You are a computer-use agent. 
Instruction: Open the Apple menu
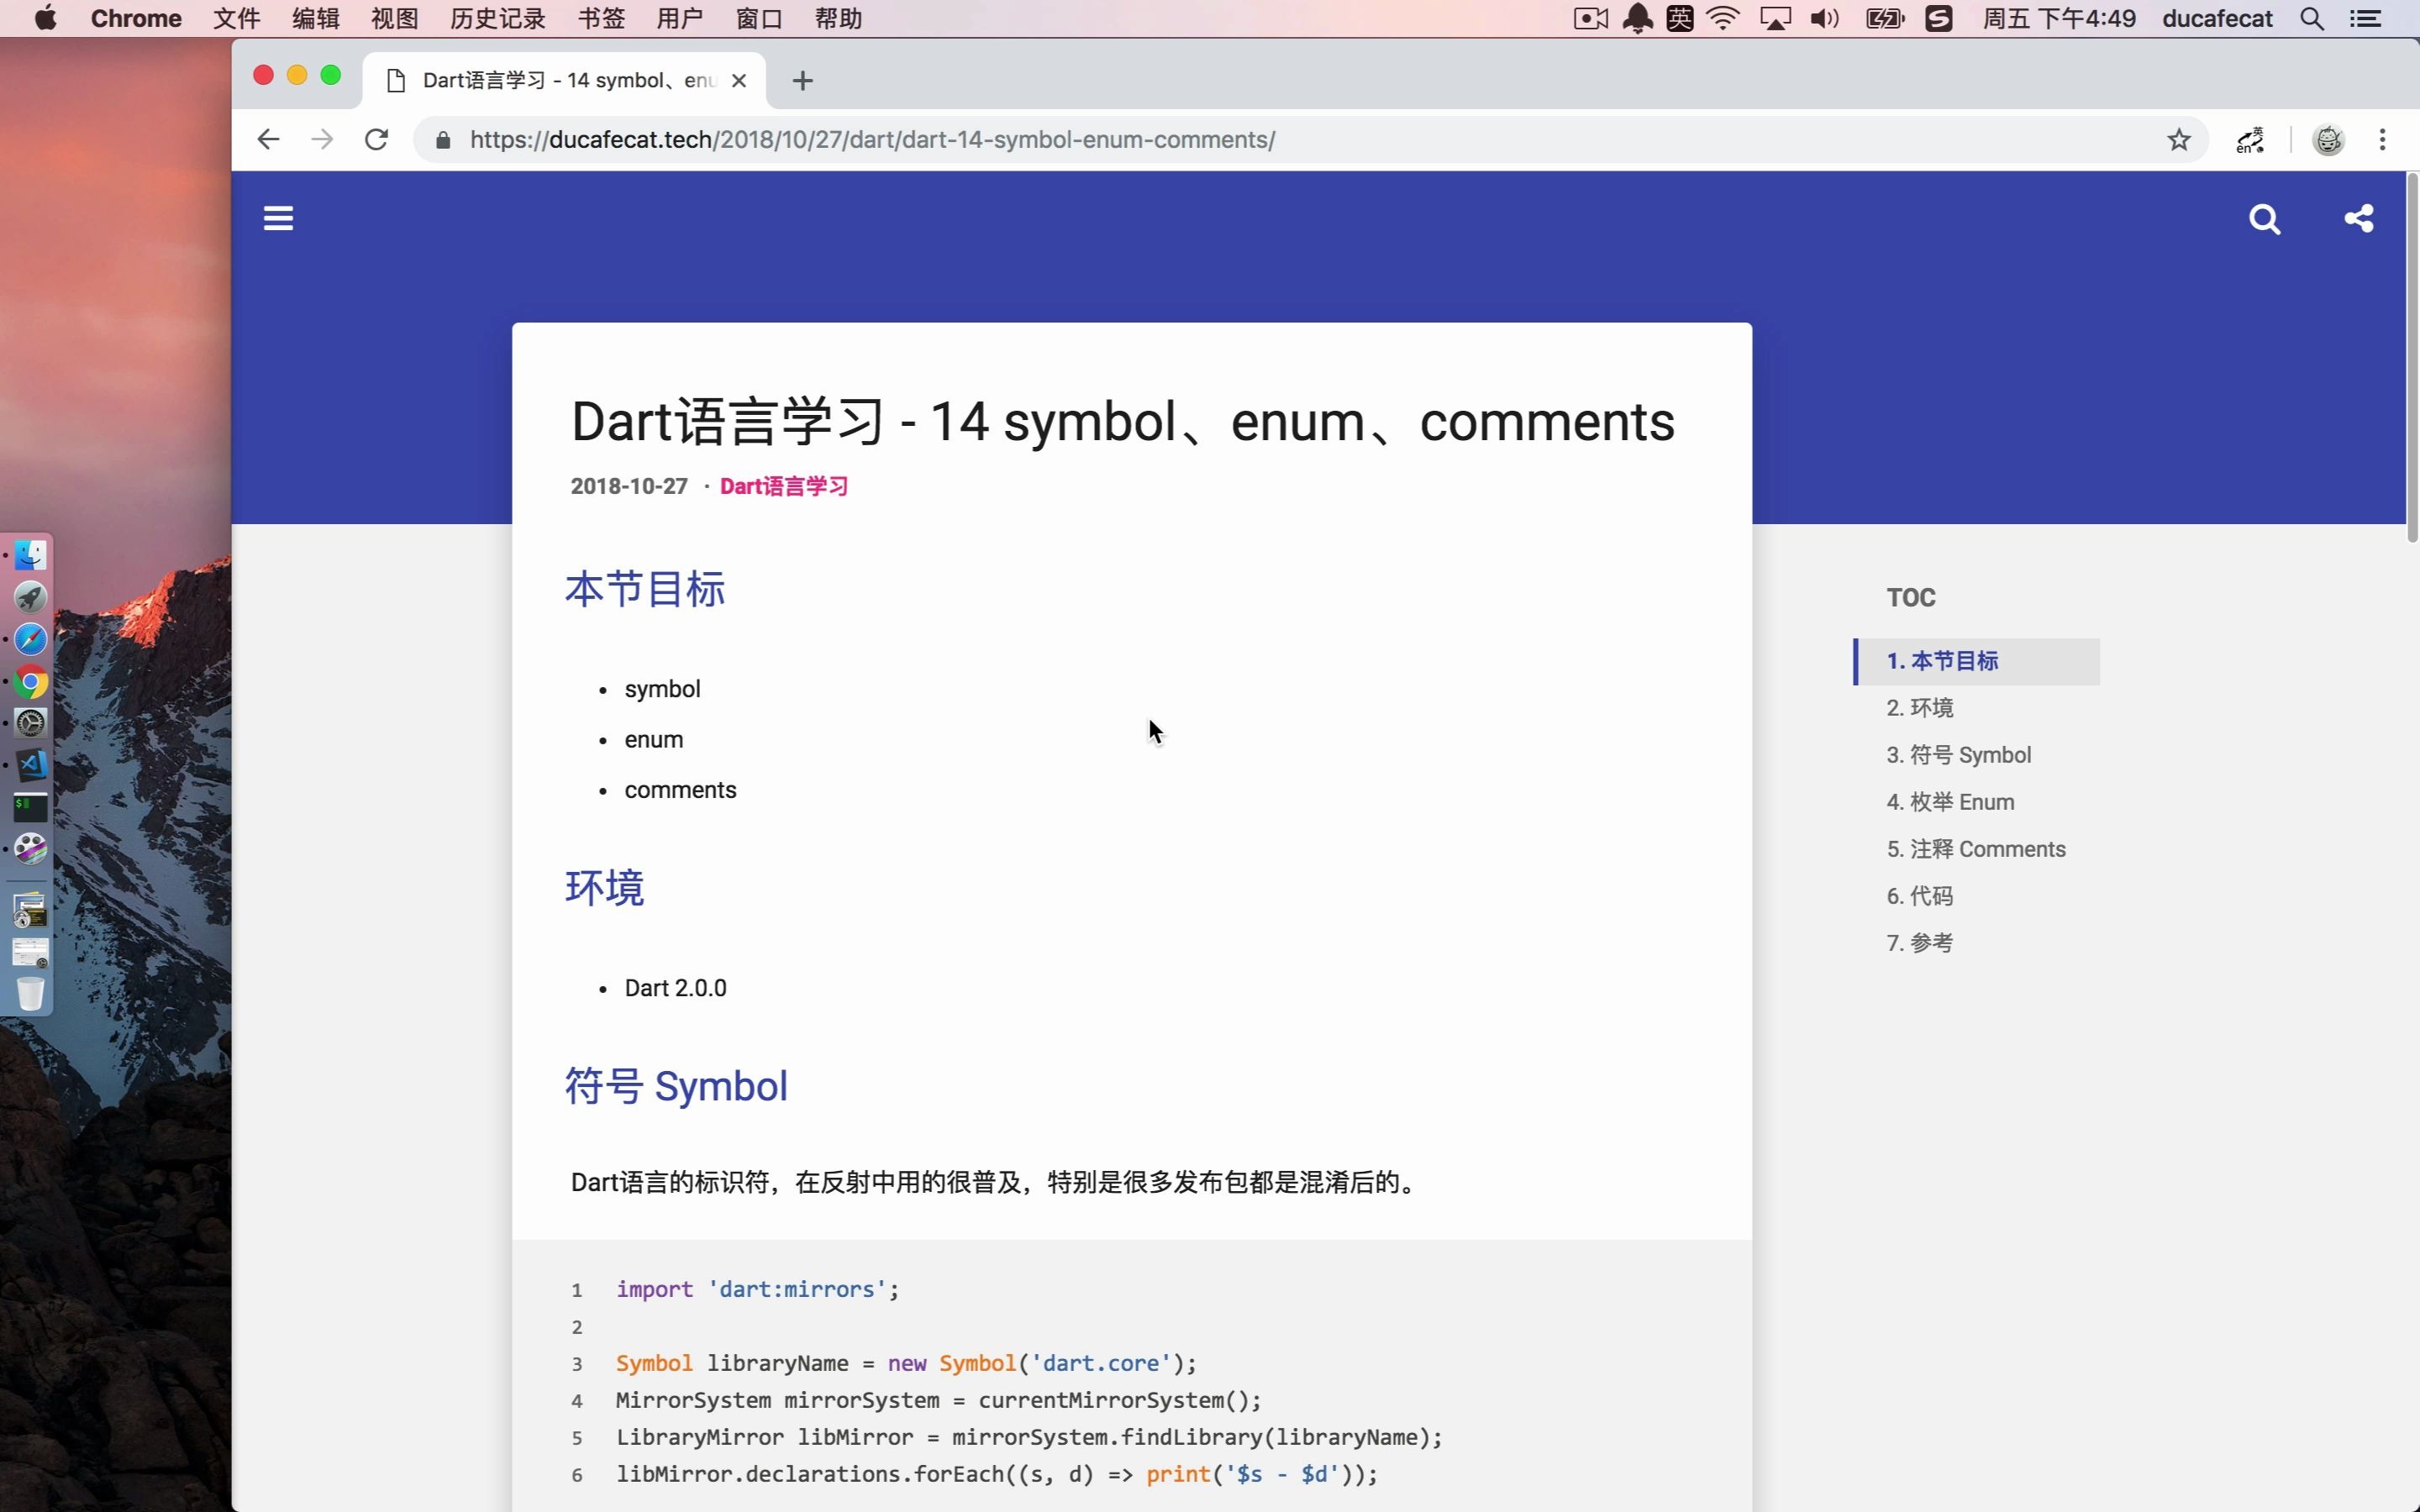coord(45,18)
